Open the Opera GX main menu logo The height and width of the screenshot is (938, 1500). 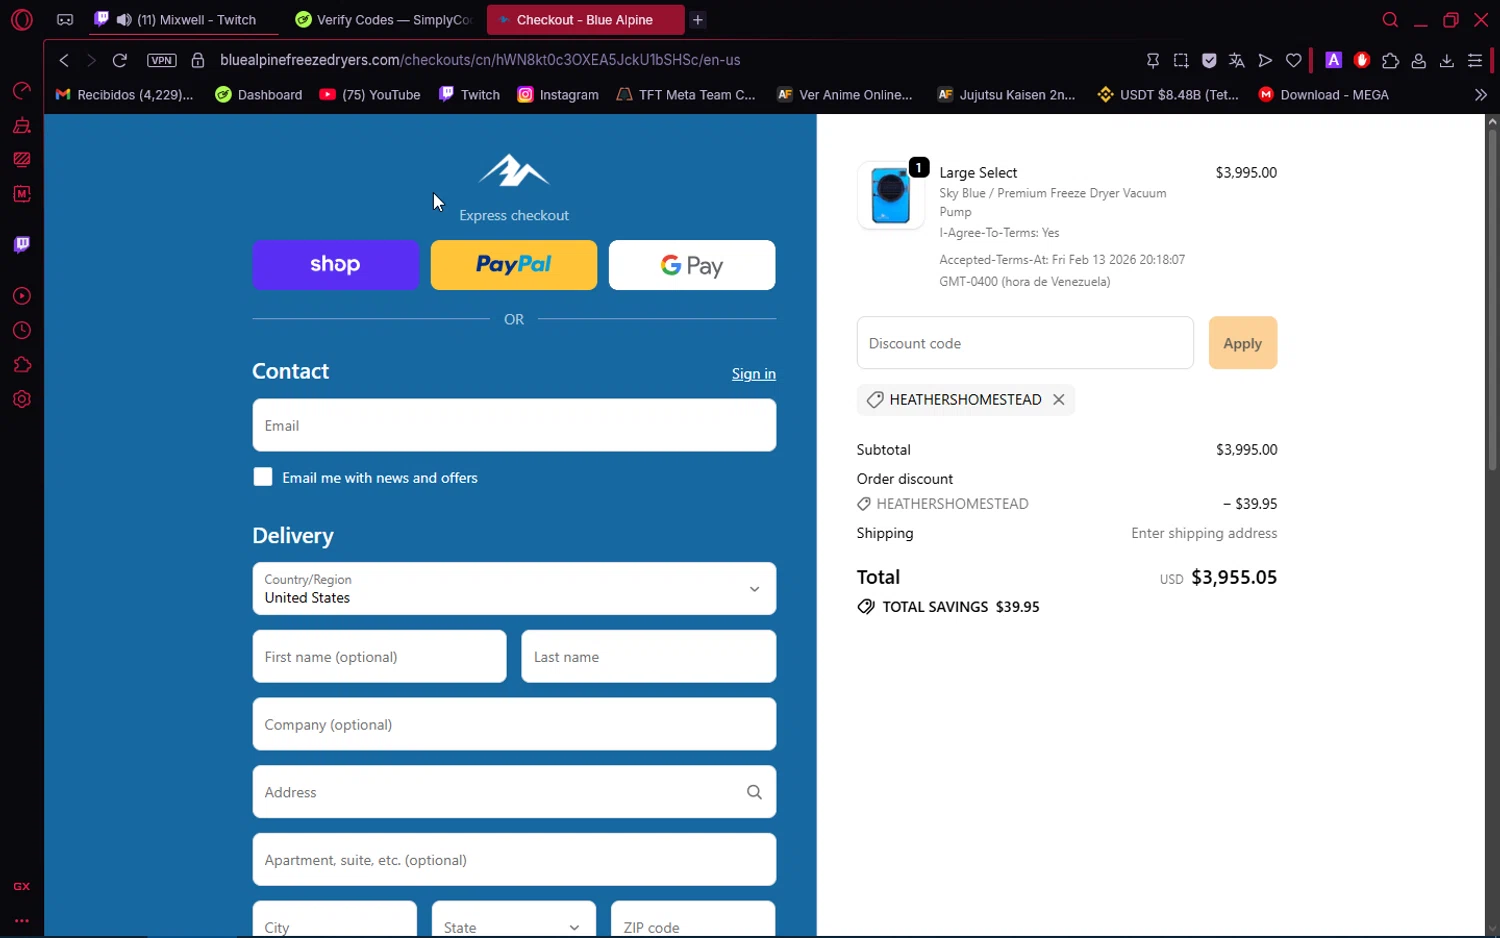[22, 20]
